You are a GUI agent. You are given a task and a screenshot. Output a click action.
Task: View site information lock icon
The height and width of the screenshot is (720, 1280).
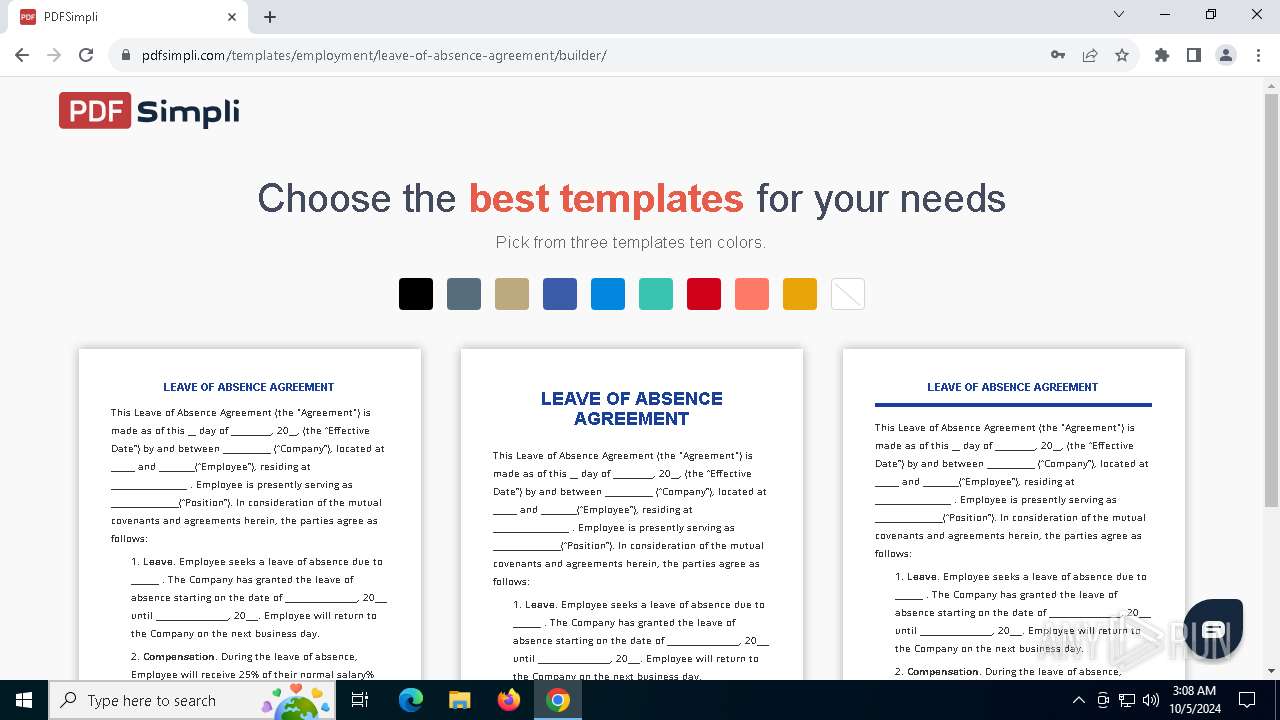click(125, 55)
